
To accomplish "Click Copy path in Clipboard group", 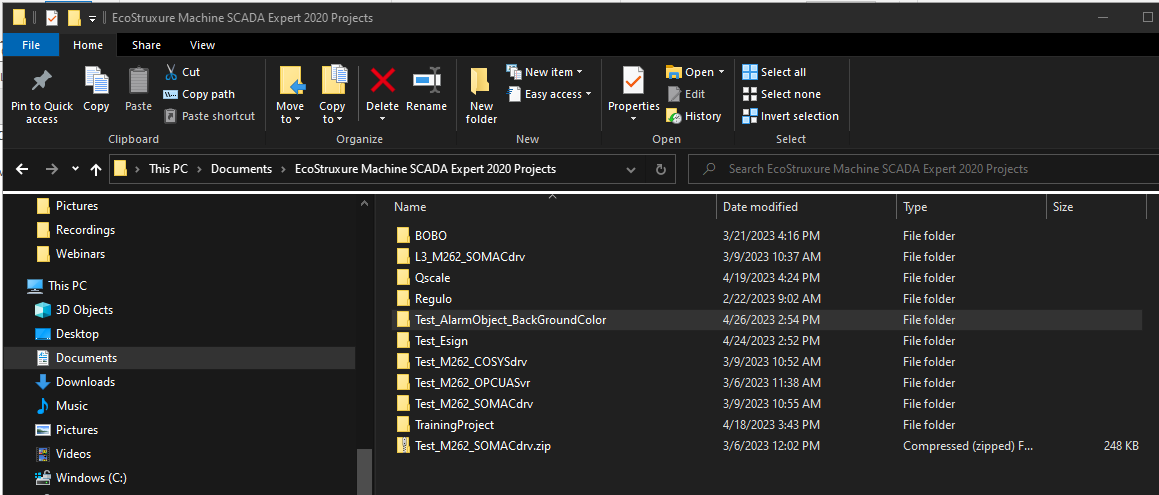I will pos(199,94).
